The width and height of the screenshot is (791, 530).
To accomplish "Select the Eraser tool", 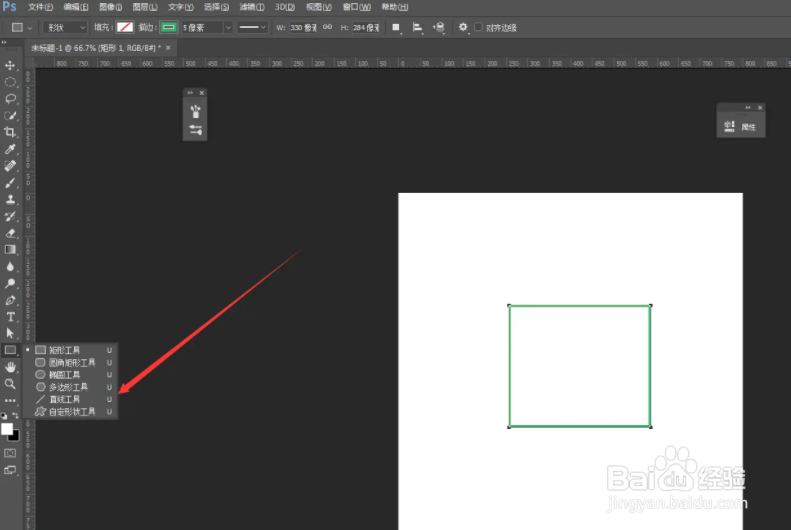I will point(10,233).
